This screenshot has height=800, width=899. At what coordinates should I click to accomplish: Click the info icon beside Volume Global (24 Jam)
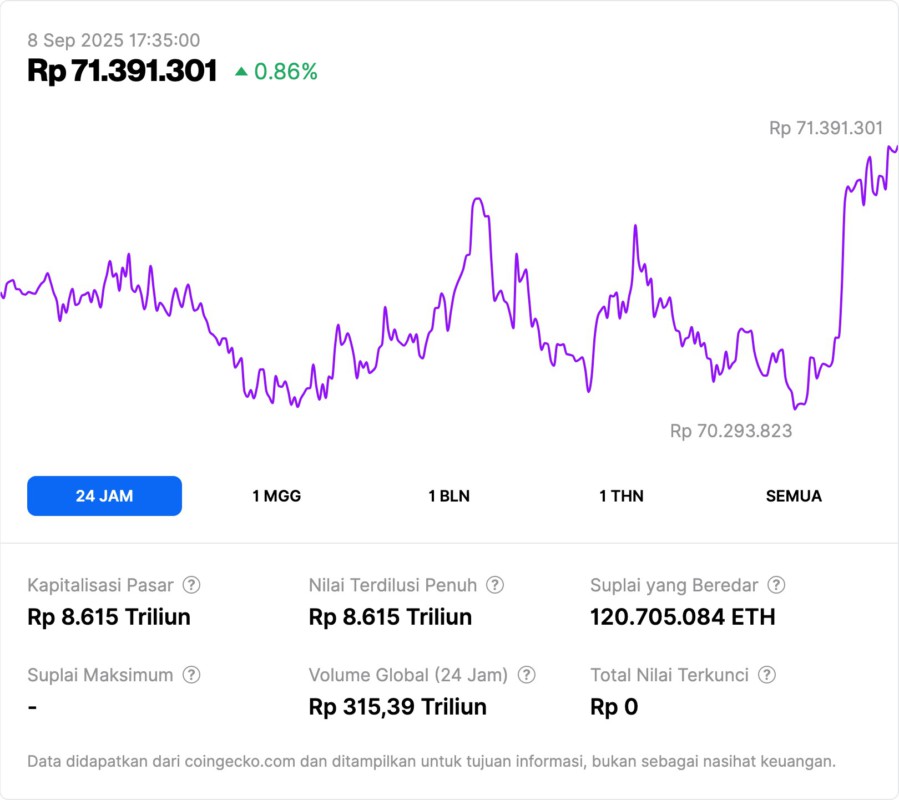(526, 675)
